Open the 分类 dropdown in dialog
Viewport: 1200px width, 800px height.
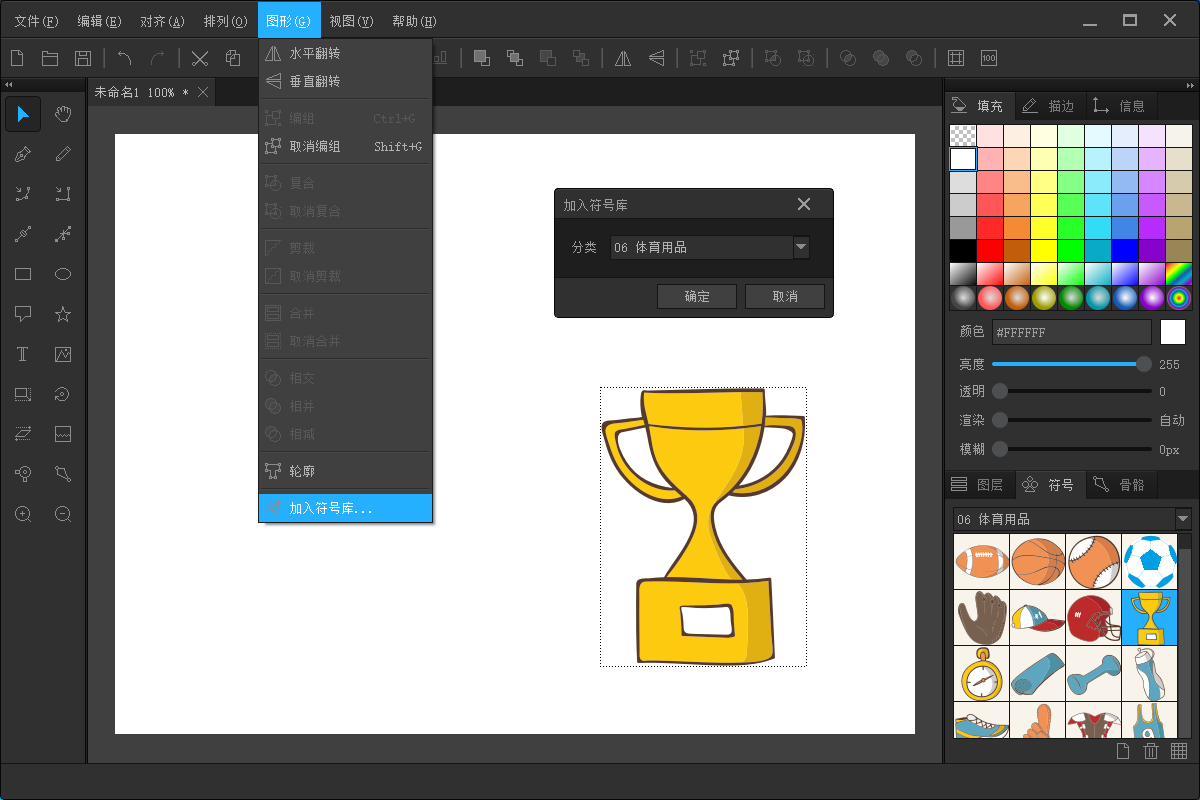point(800,247)
